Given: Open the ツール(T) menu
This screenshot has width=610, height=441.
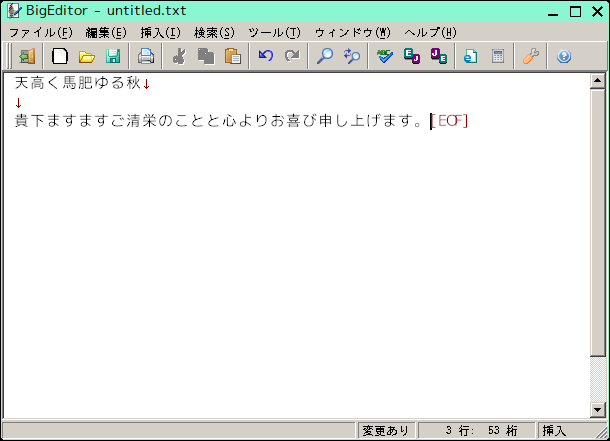Looking at the screenshot, I should (274, 33).
